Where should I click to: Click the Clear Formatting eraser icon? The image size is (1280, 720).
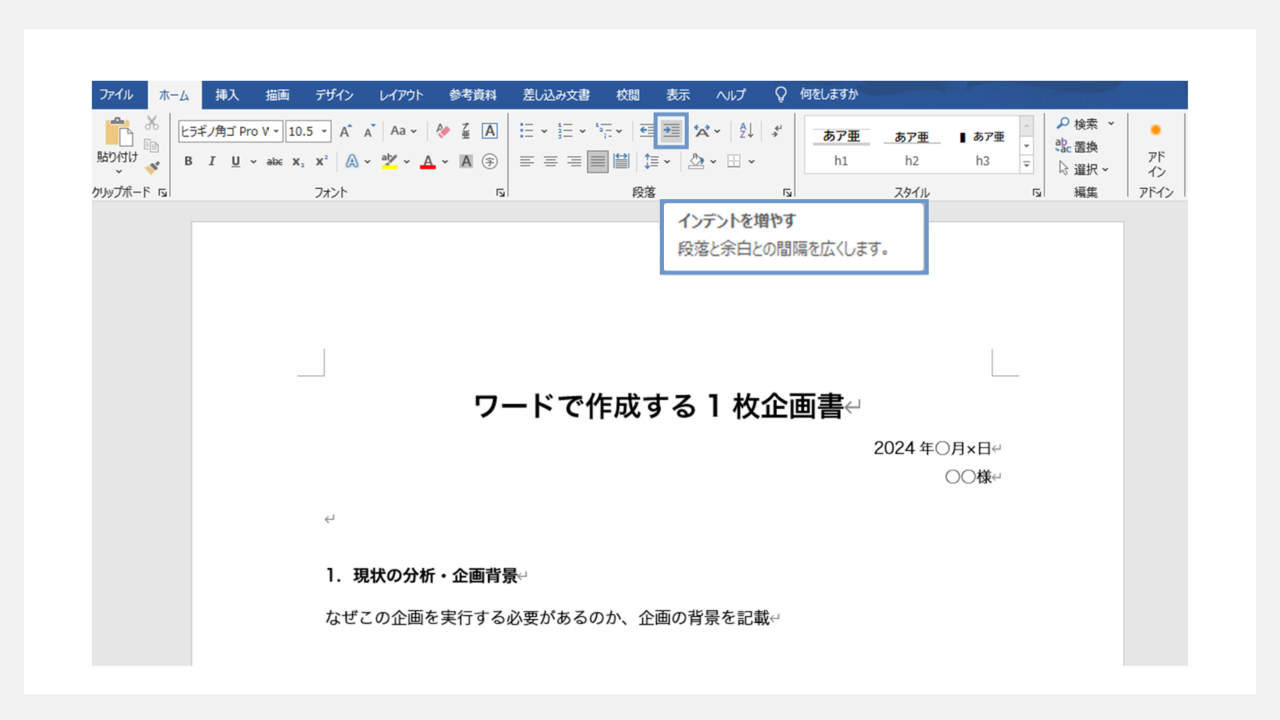click(443, 131)
